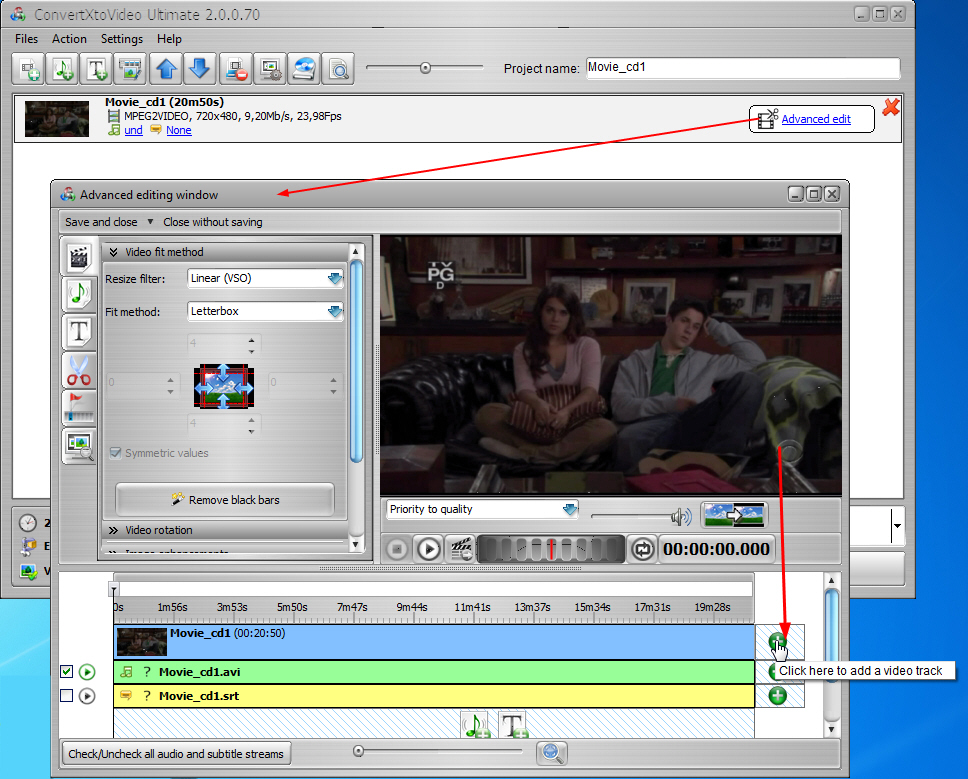
Task: Open the cut scissors tab
Action: 78,370
